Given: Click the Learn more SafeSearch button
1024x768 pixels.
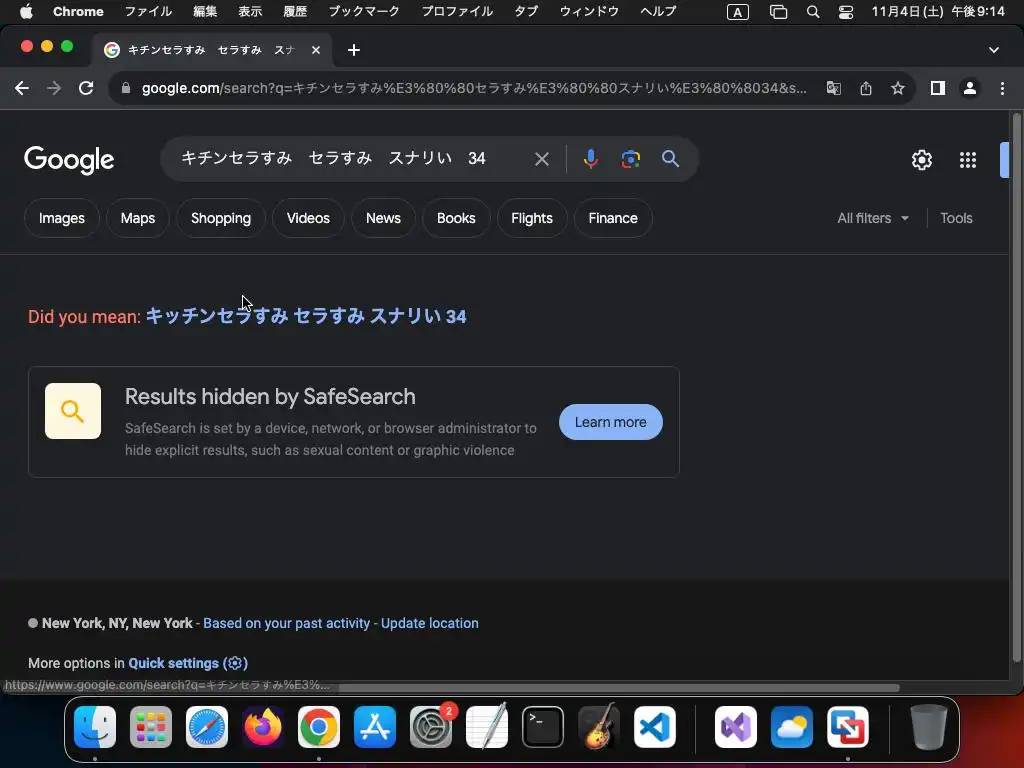Looking at the screenshot, I should coord(611,422).
